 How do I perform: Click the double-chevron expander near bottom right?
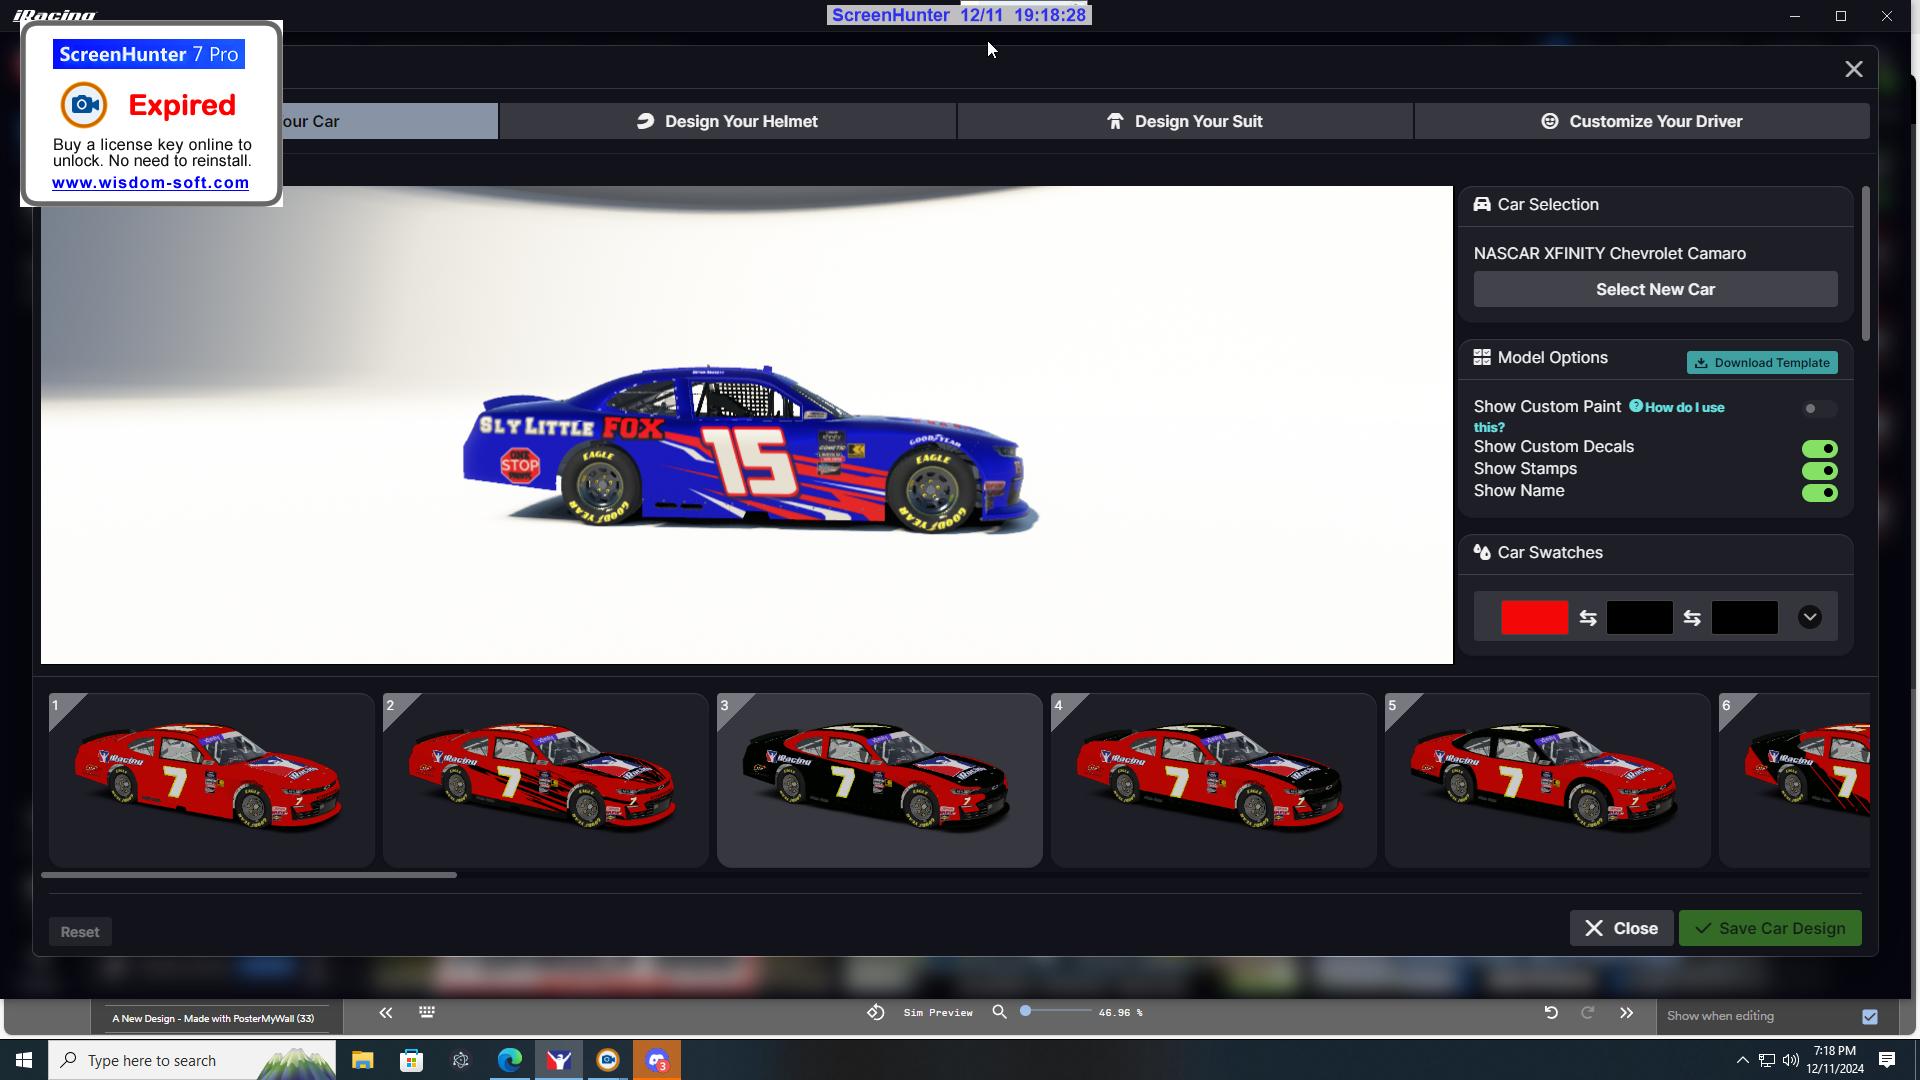click(1626, 1012)
